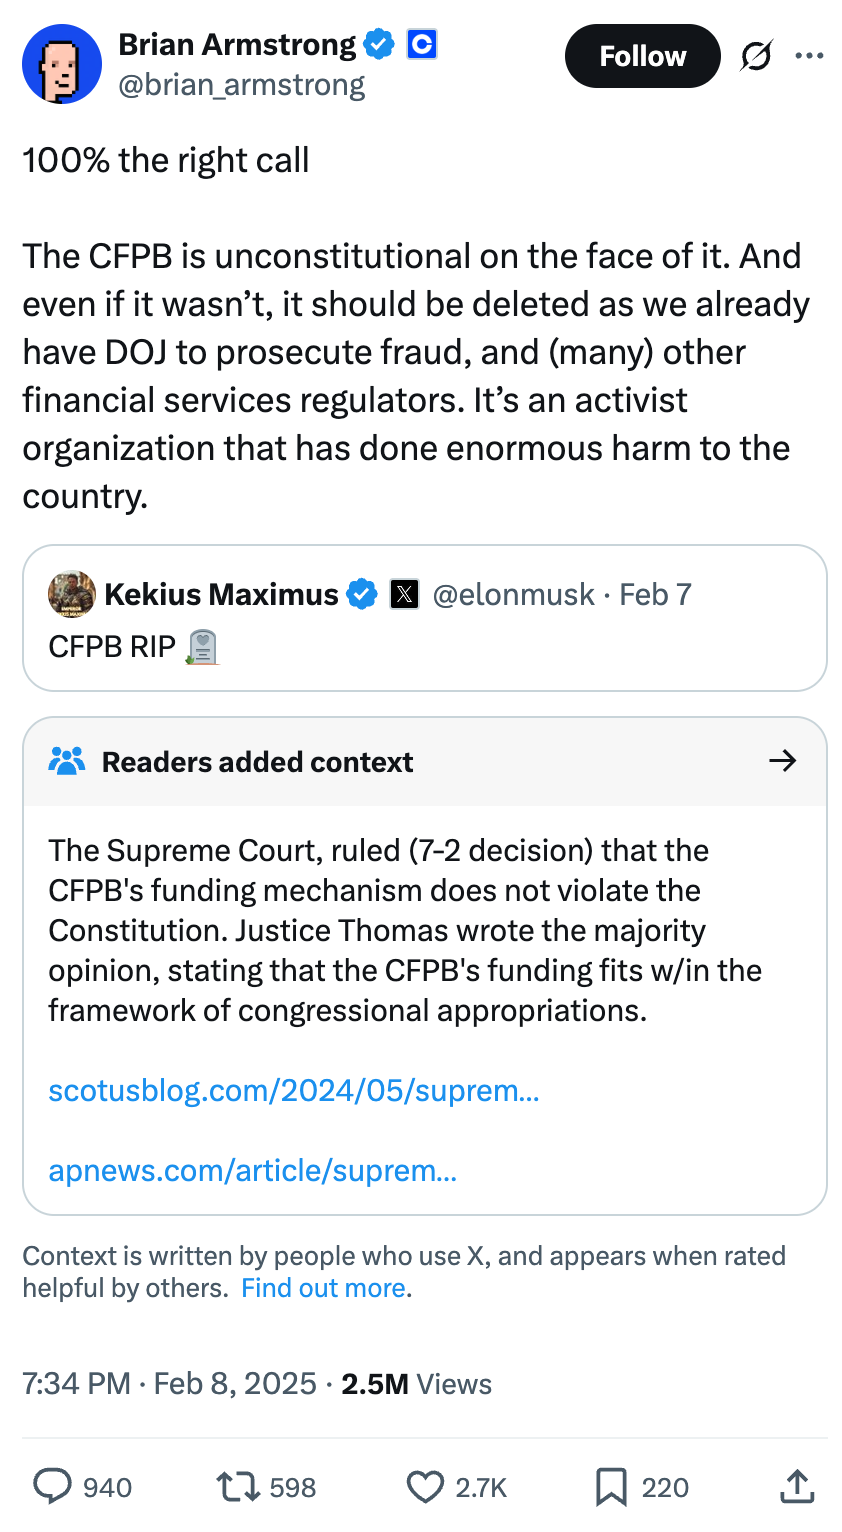Toggle repost on this post
Image resolution: width=842 pixels, height=1532 pixels.
click(x=236, y=1487)
